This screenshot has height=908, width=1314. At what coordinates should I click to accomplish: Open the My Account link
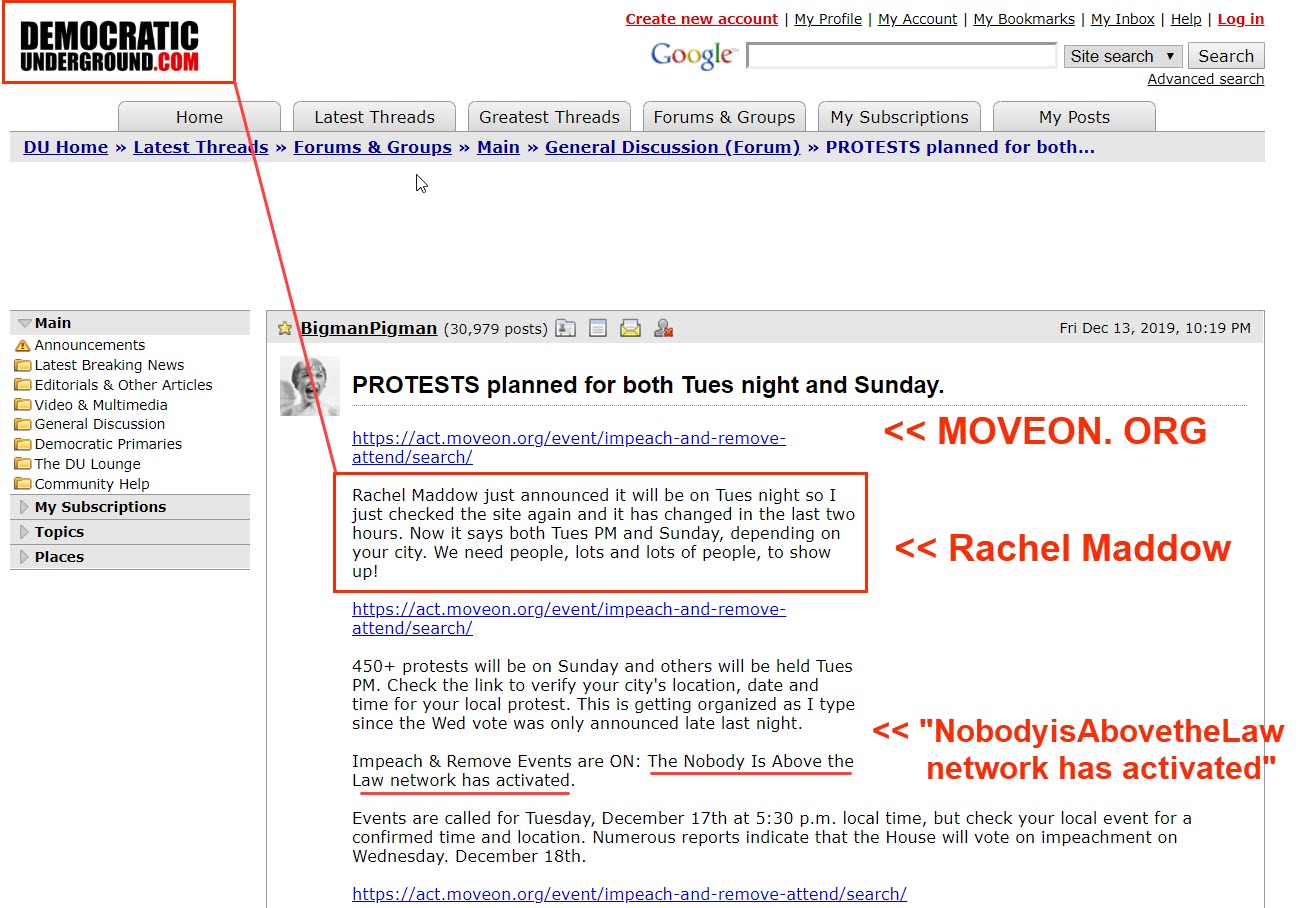coord(917,19)
